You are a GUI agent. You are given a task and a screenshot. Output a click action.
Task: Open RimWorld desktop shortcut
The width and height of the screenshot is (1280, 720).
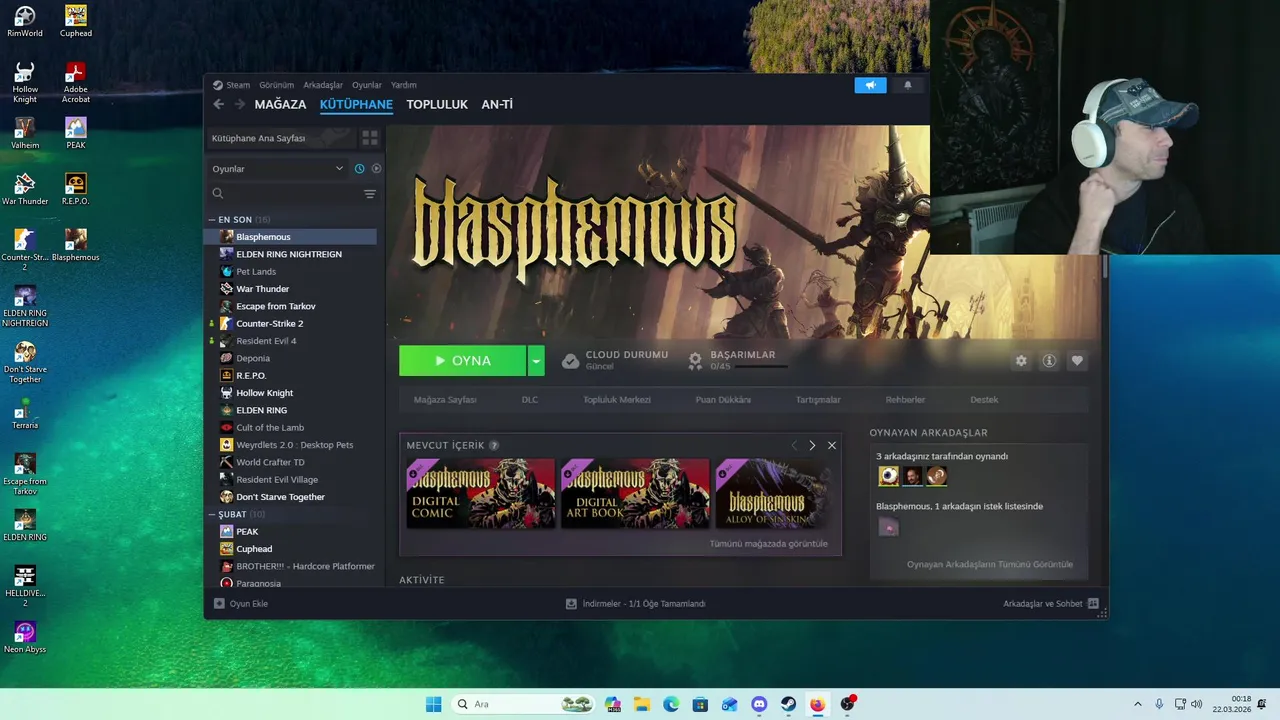coord(25,21)
